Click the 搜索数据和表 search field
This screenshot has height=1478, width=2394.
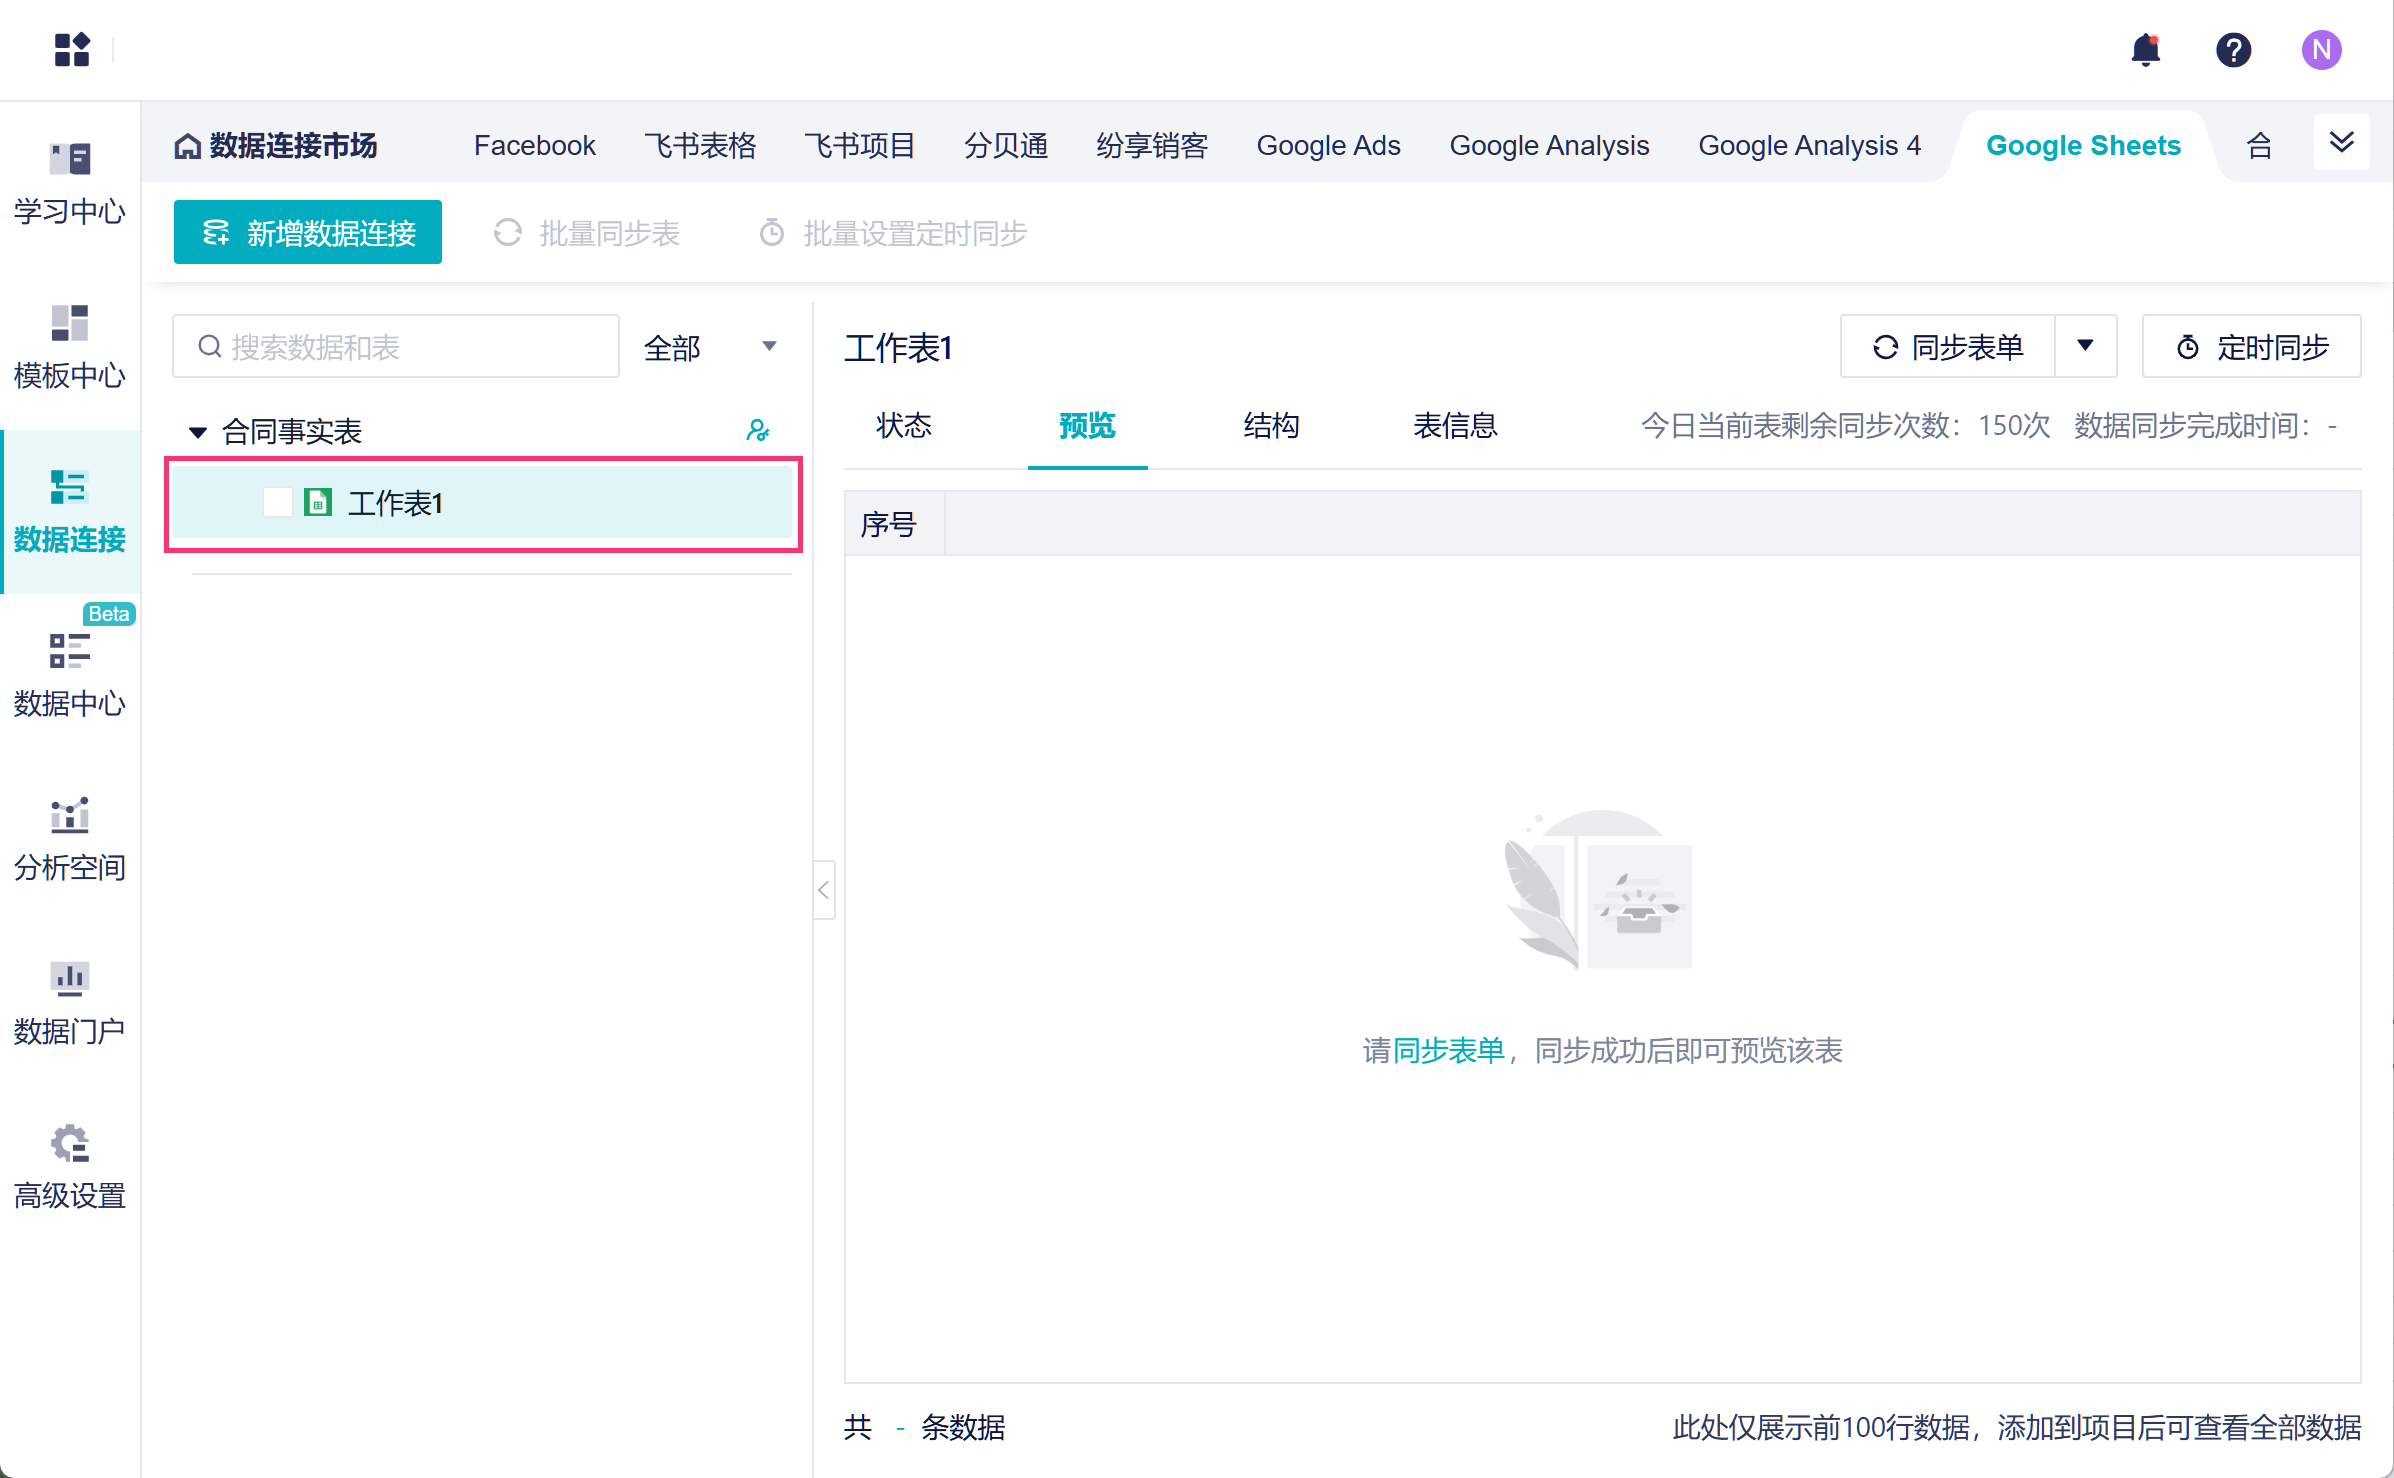click(397, 347)
